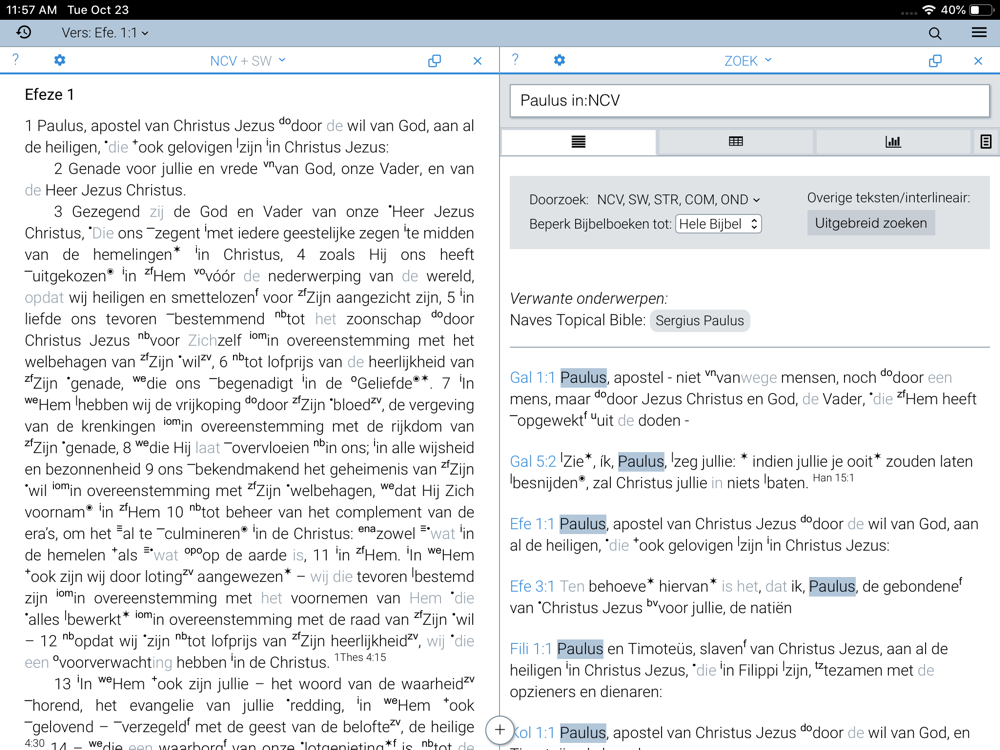Click the word Genade in verse 2

94,168
